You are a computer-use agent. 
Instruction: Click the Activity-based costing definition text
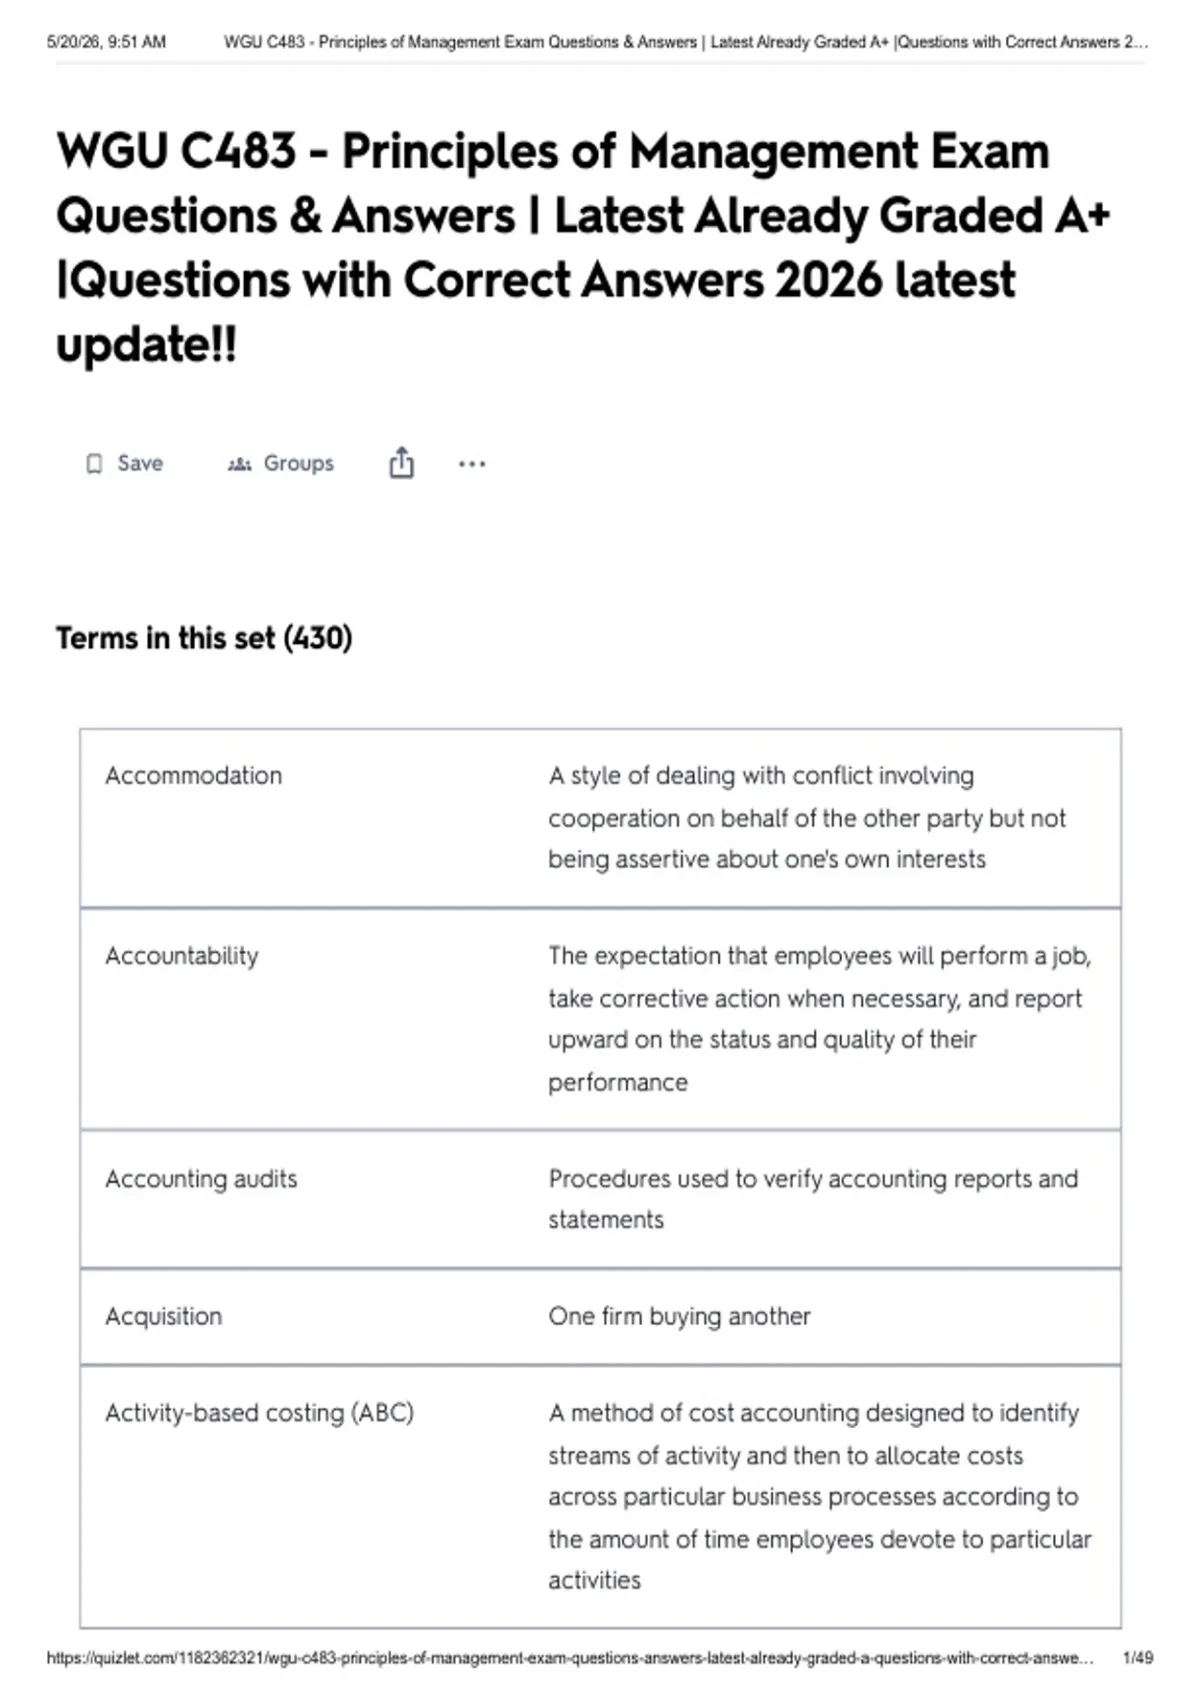(x=819, y=1497)
